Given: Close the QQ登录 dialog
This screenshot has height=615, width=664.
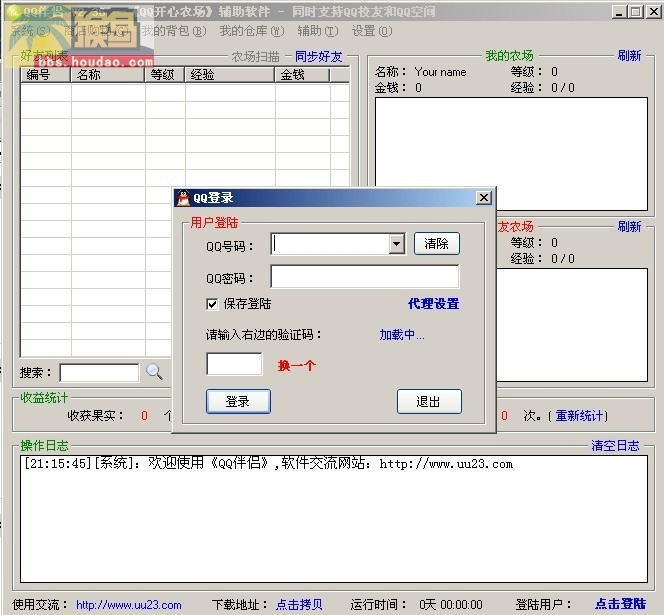Looking at the screenshot, I should [484, 197].
